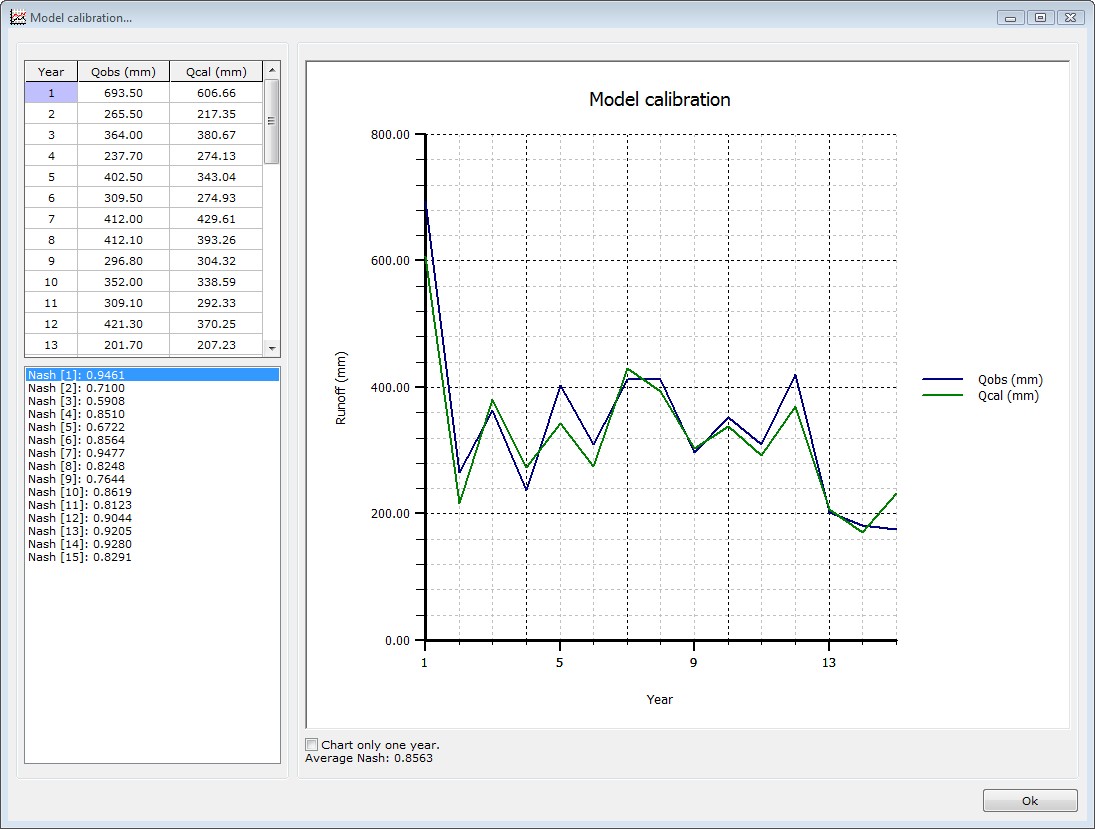Click the Qobs (mm) legend line swatch
Viewport: 1095px width, 829px height.
click(x=944, y=380)
